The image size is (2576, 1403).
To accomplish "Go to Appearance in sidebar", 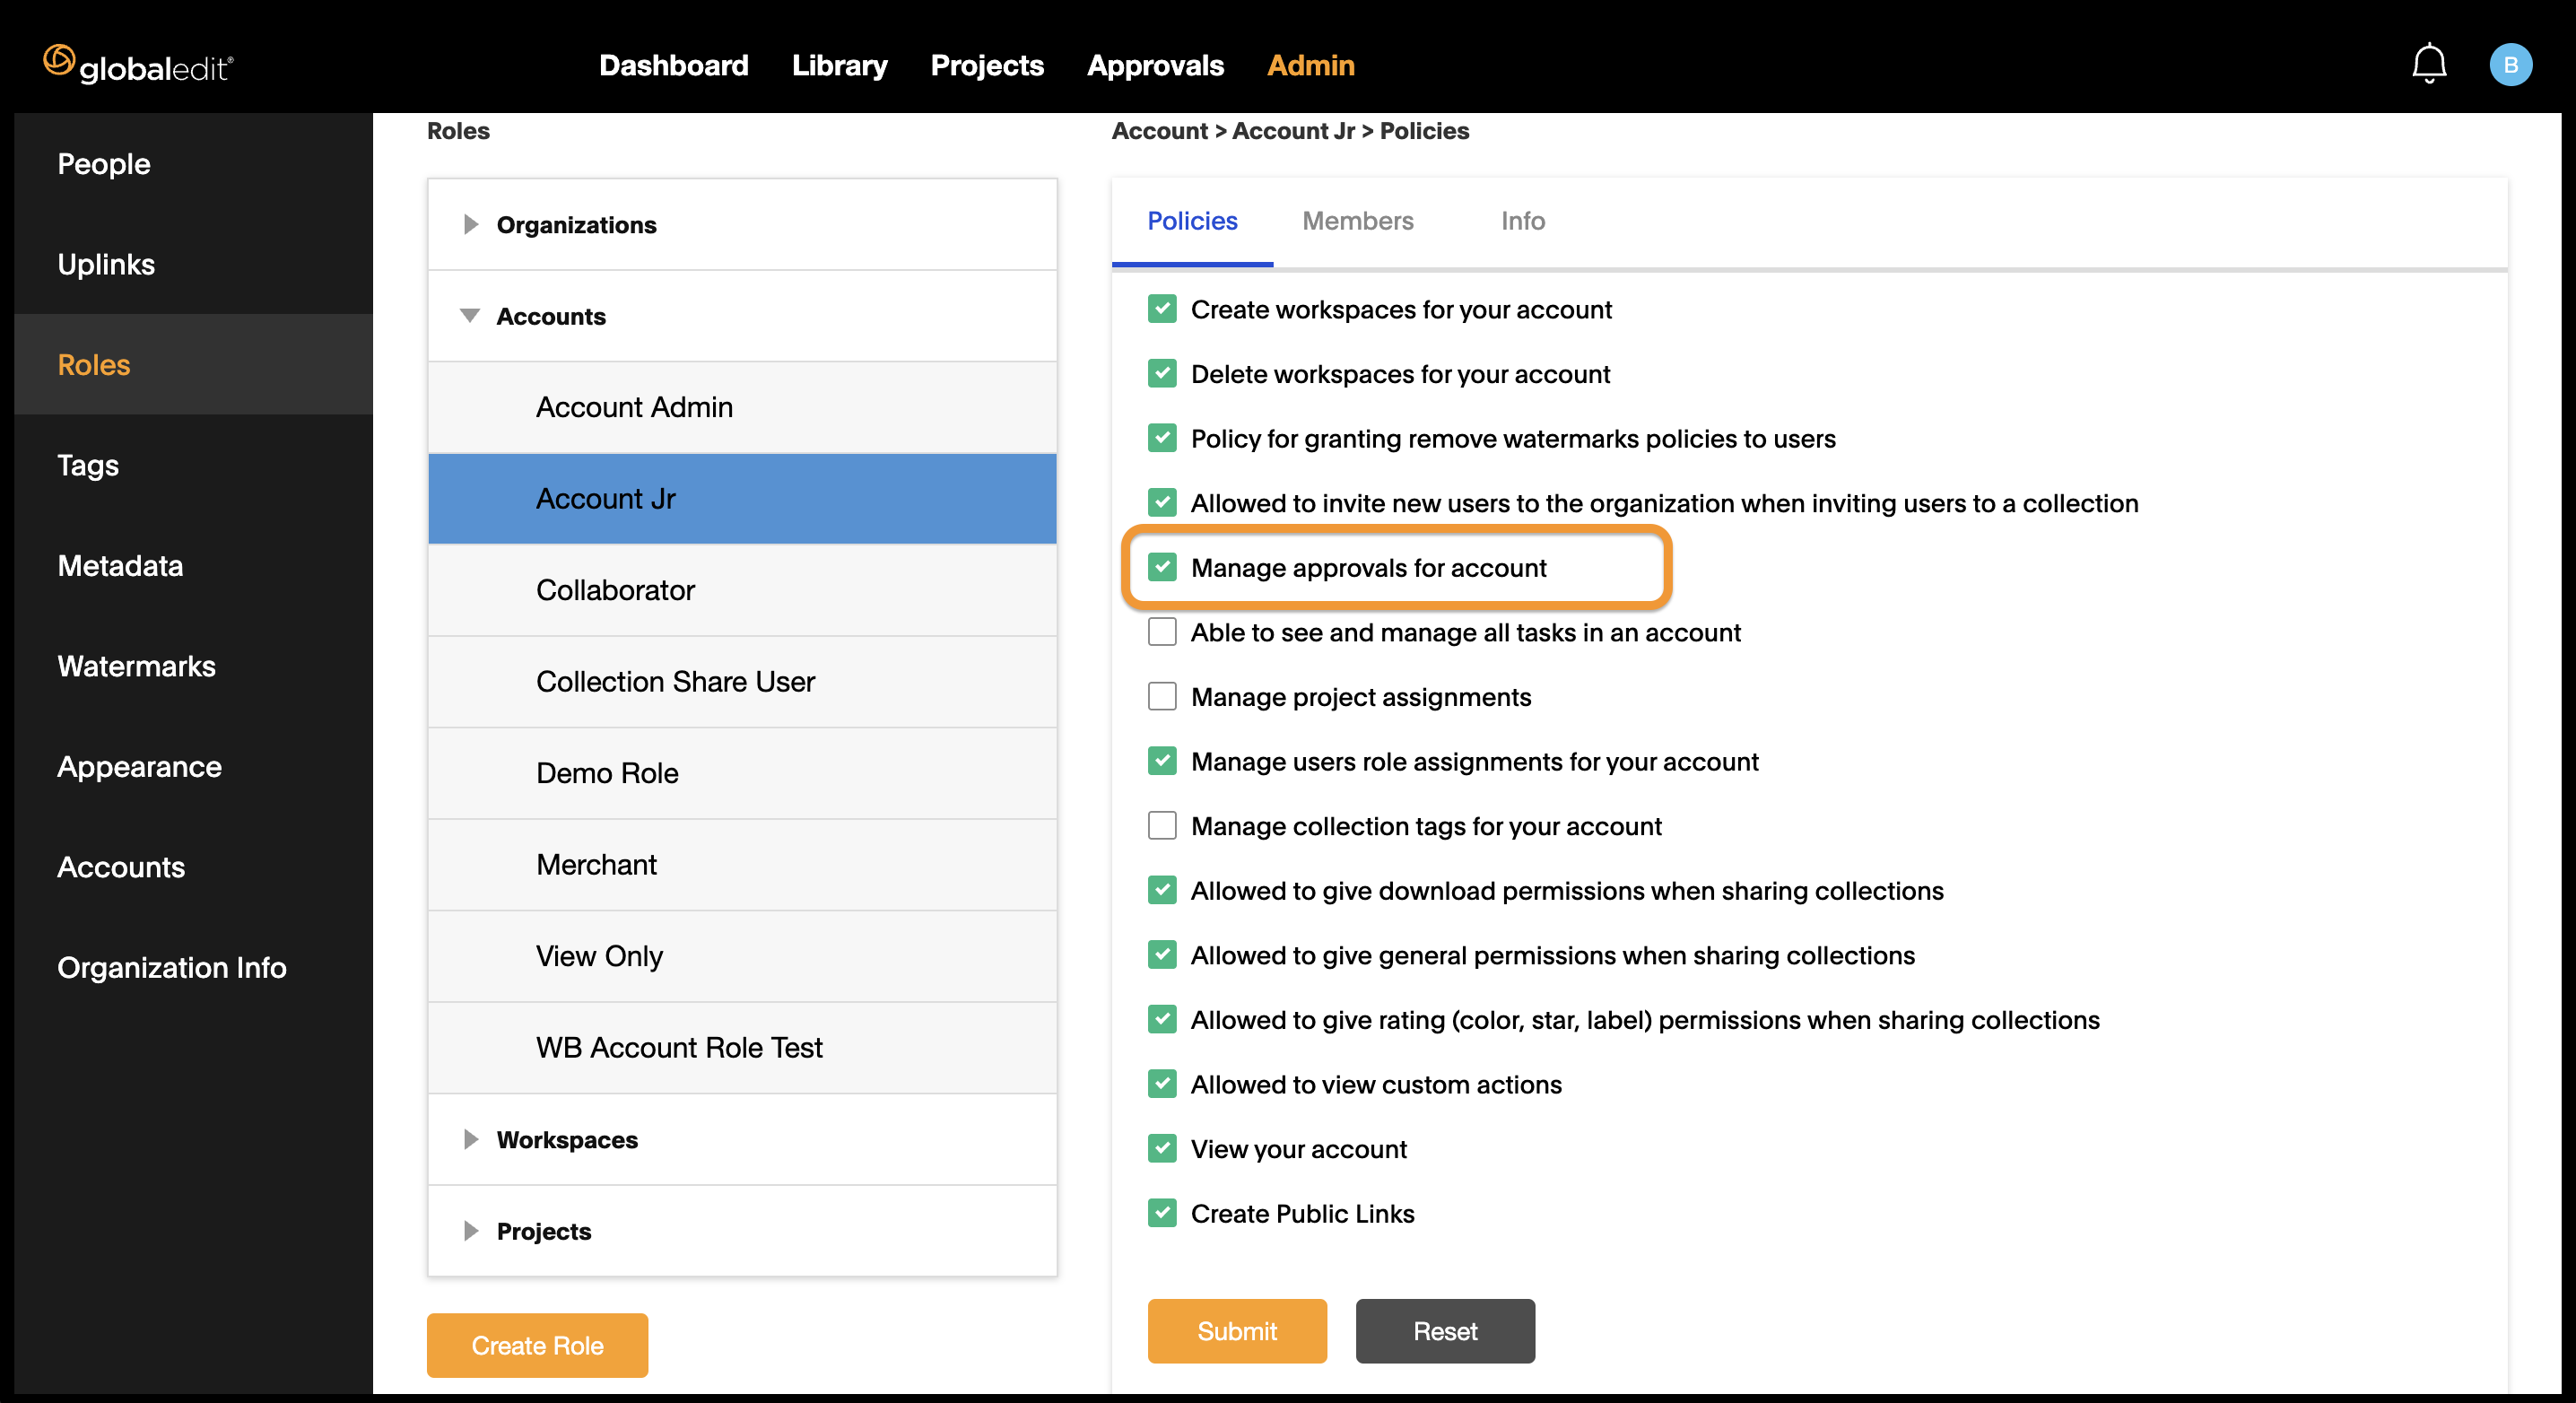I will [x=193, y=767].
